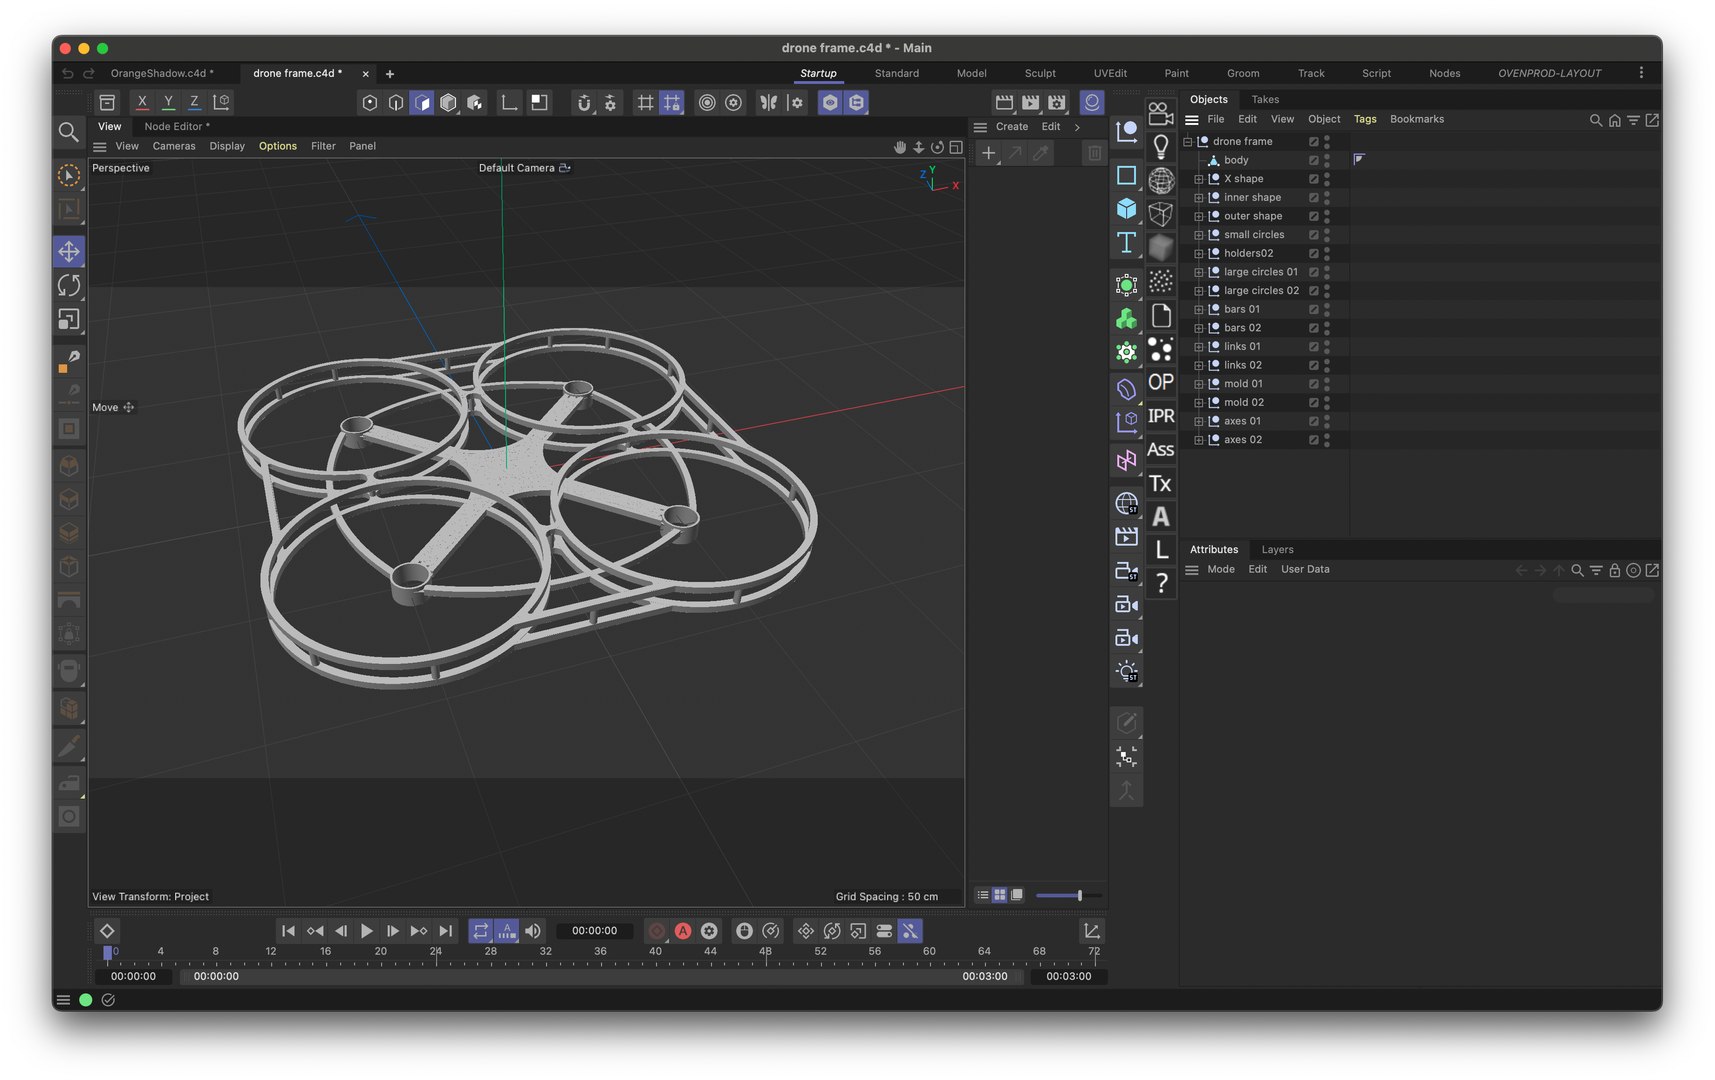Collapse the drone frame hierarchy
This screenshot has height=1080, width=1715.
(x=1187, y=142)
